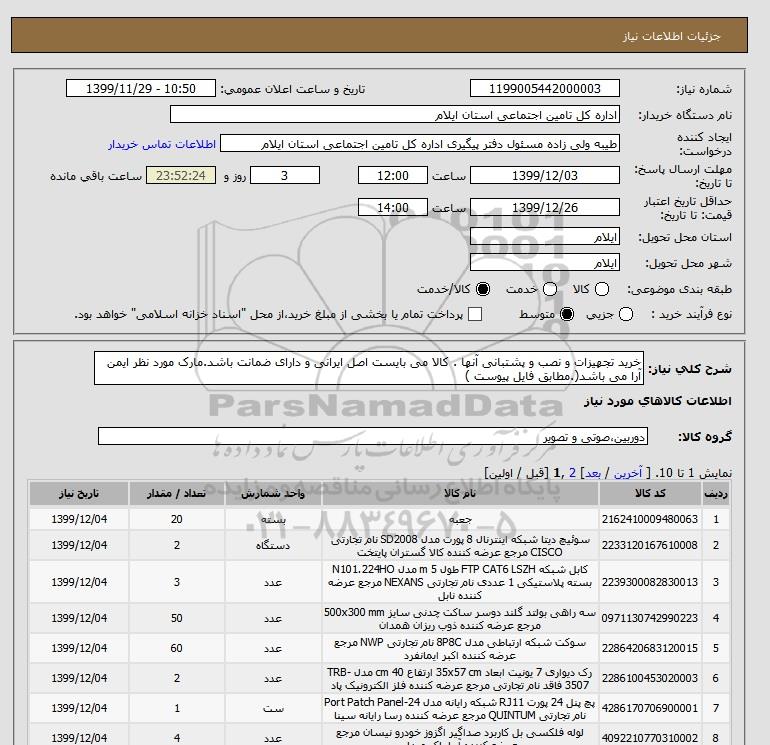Screen dimensions: 770x745
Task: Click the remaining time countdown 23:52:24
Action: pyautogui.click(x=181, y=175)
